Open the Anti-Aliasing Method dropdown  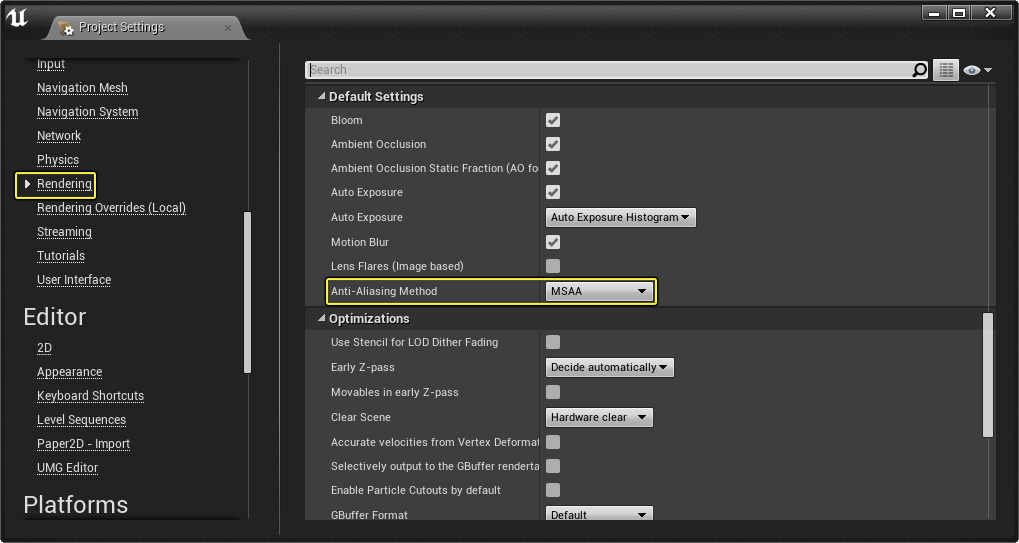(x=600, y=291)
